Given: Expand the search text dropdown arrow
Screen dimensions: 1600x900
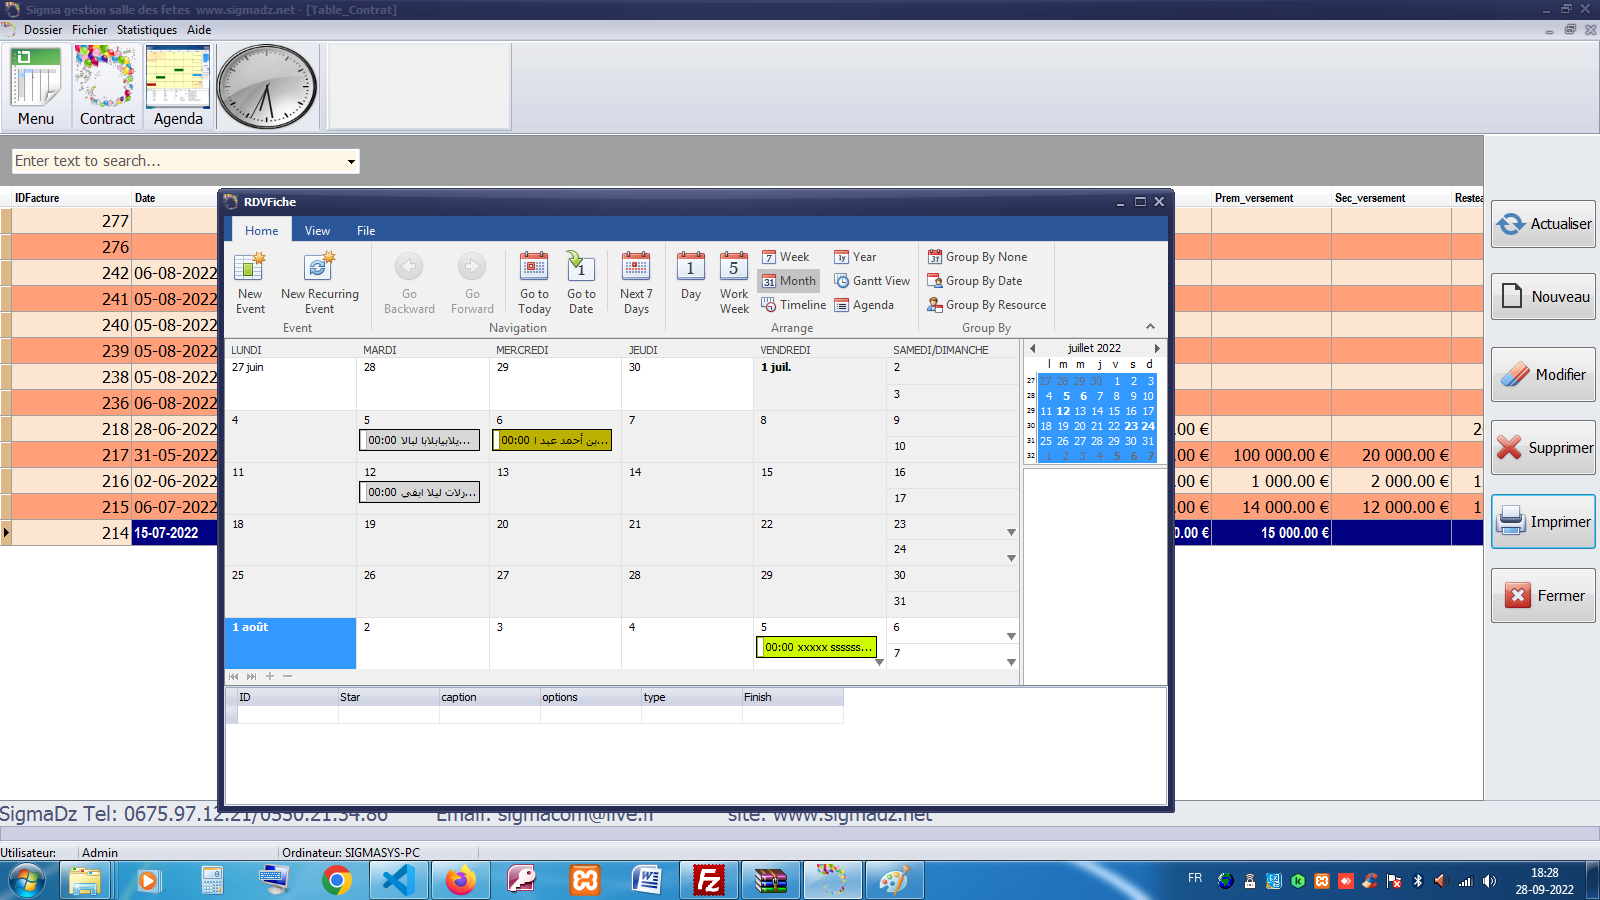Looking at the screenshot, I should click(x=351, y=162).
